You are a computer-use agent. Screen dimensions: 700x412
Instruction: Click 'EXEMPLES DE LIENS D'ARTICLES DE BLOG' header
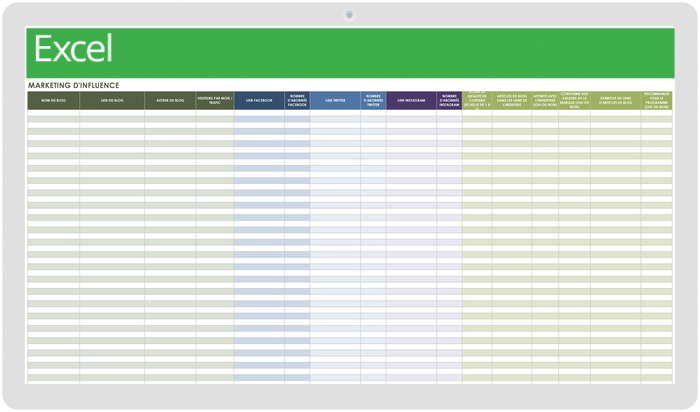[x=616, y=100]
